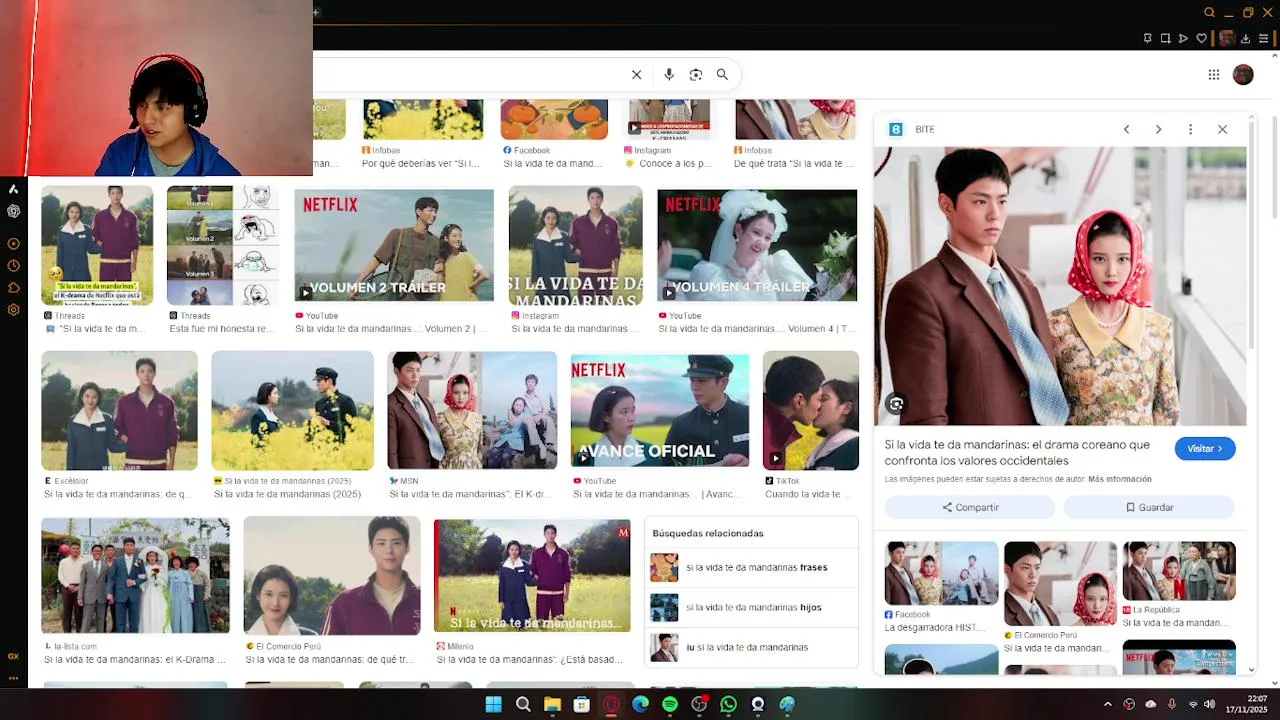Screen dimensions: 1280x720
Task: Open ChatGPT in the Opera sidebar
Action: coord(13,211)
